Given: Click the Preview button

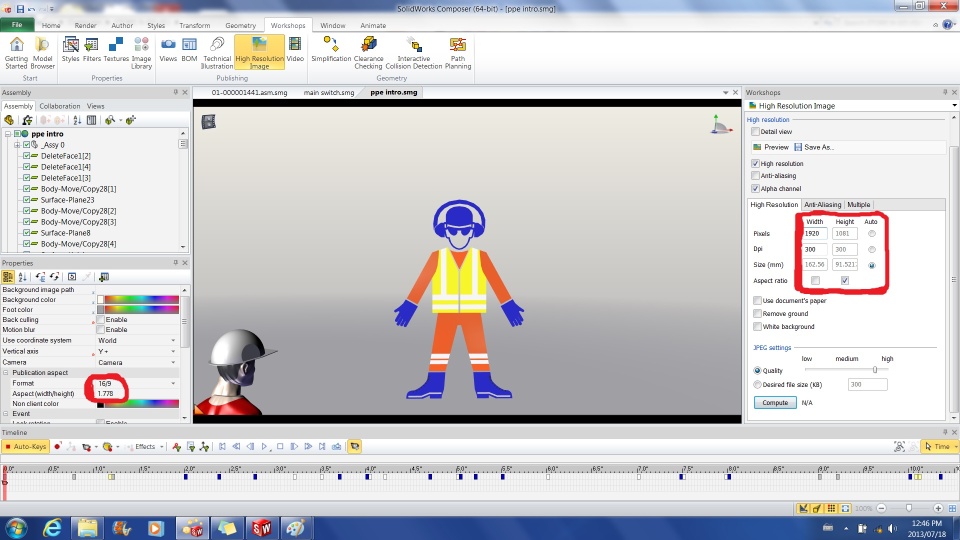Looking at the screenshot, I should (770, 147).
